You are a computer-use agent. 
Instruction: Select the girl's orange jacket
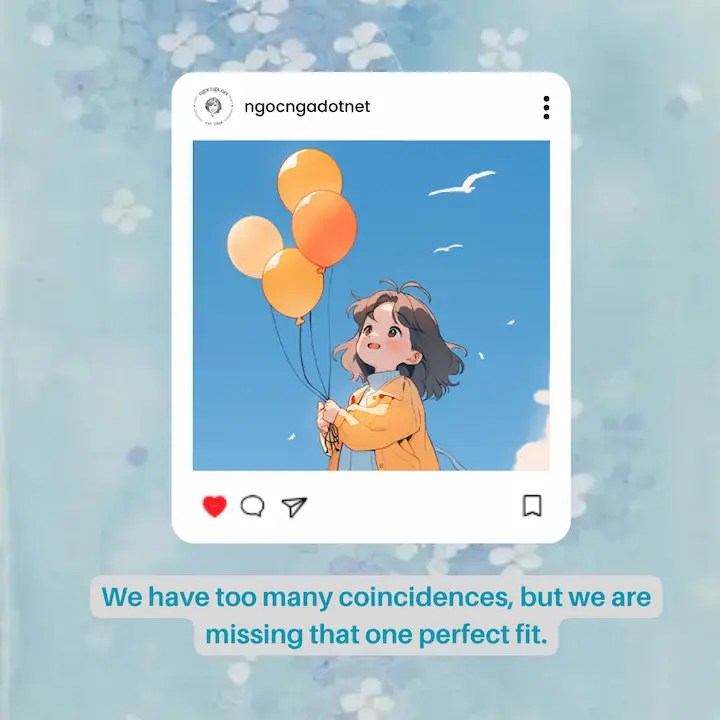coord(383,425)
